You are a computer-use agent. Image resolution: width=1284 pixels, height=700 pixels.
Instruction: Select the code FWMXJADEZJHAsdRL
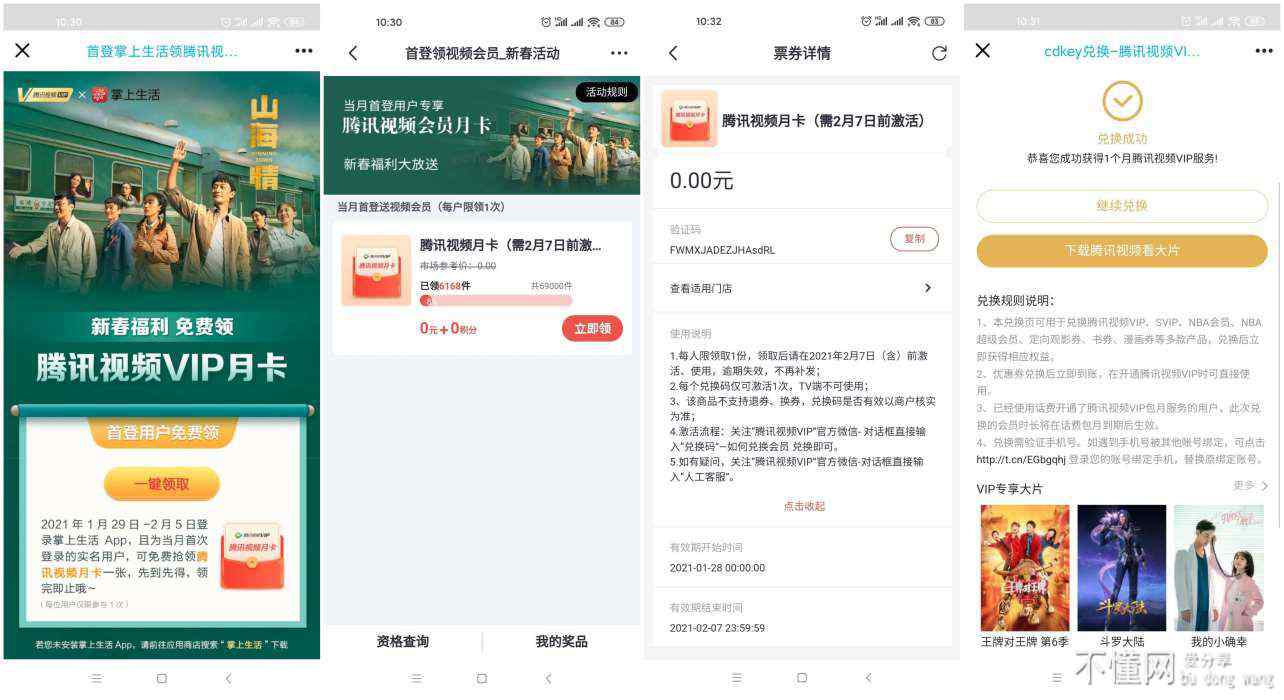click(722, 250)
